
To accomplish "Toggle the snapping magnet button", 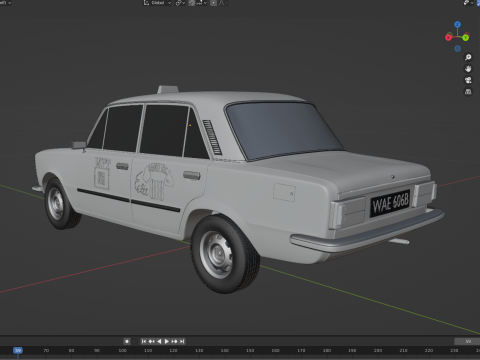I will coord(192,3).
